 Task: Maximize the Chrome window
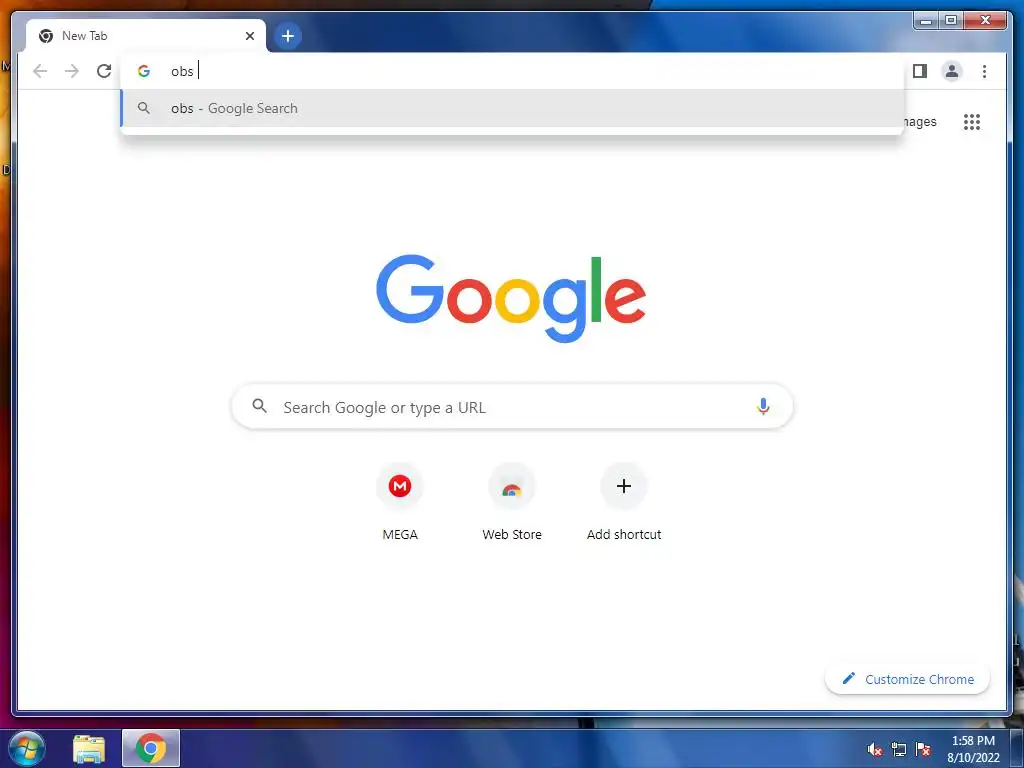[951, 20]
